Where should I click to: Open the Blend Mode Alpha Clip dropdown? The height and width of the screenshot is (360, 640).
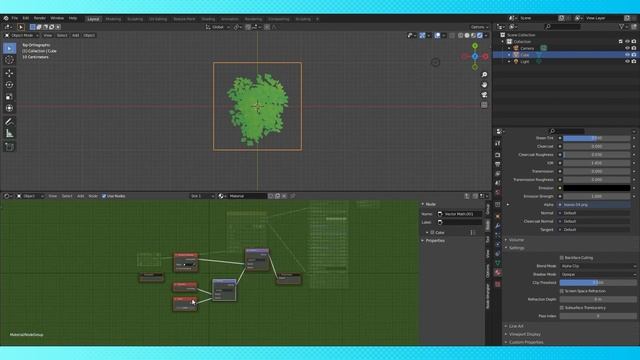pos(598,266)
